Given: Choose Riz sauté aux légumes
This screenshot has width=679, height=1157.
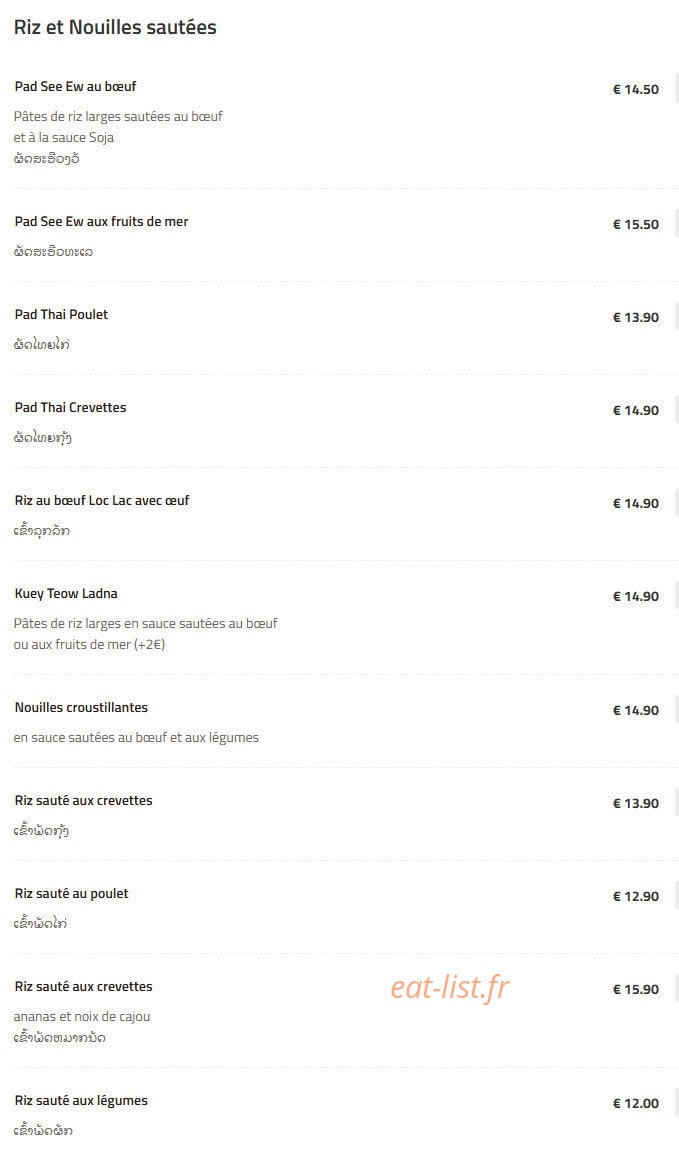Looking at the screenshot, I should click(x=81, y=1100).
